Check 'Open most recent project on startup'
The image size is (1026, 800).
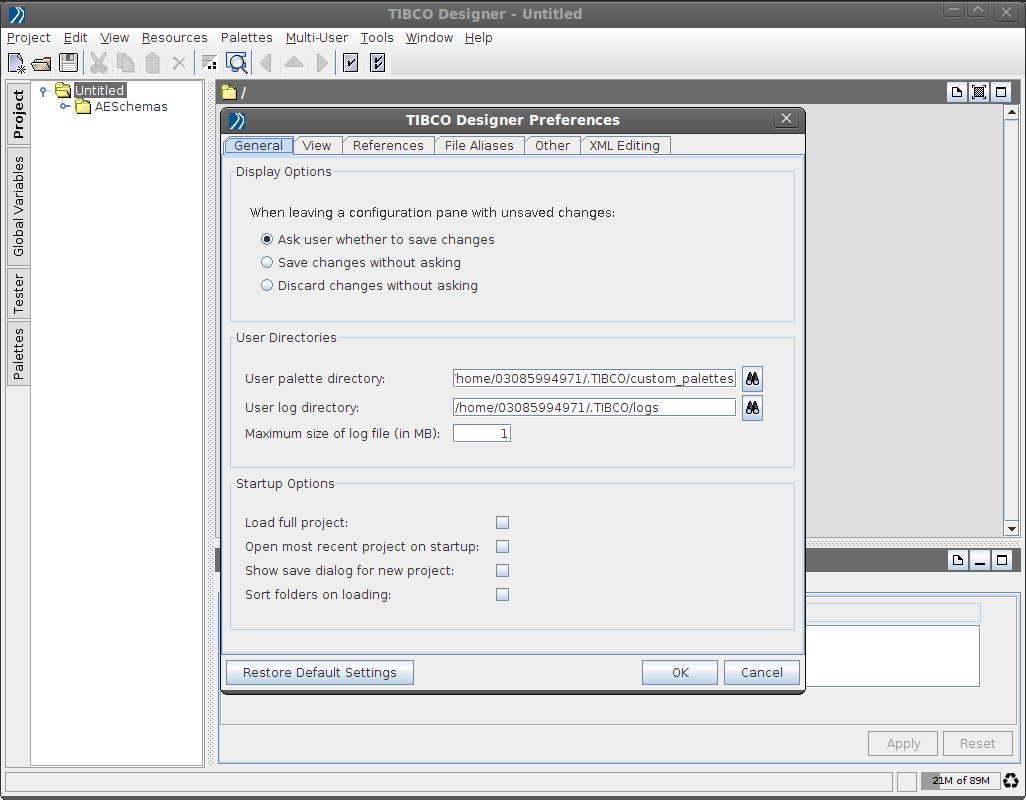pyautogui.click(x=503, y=547)
